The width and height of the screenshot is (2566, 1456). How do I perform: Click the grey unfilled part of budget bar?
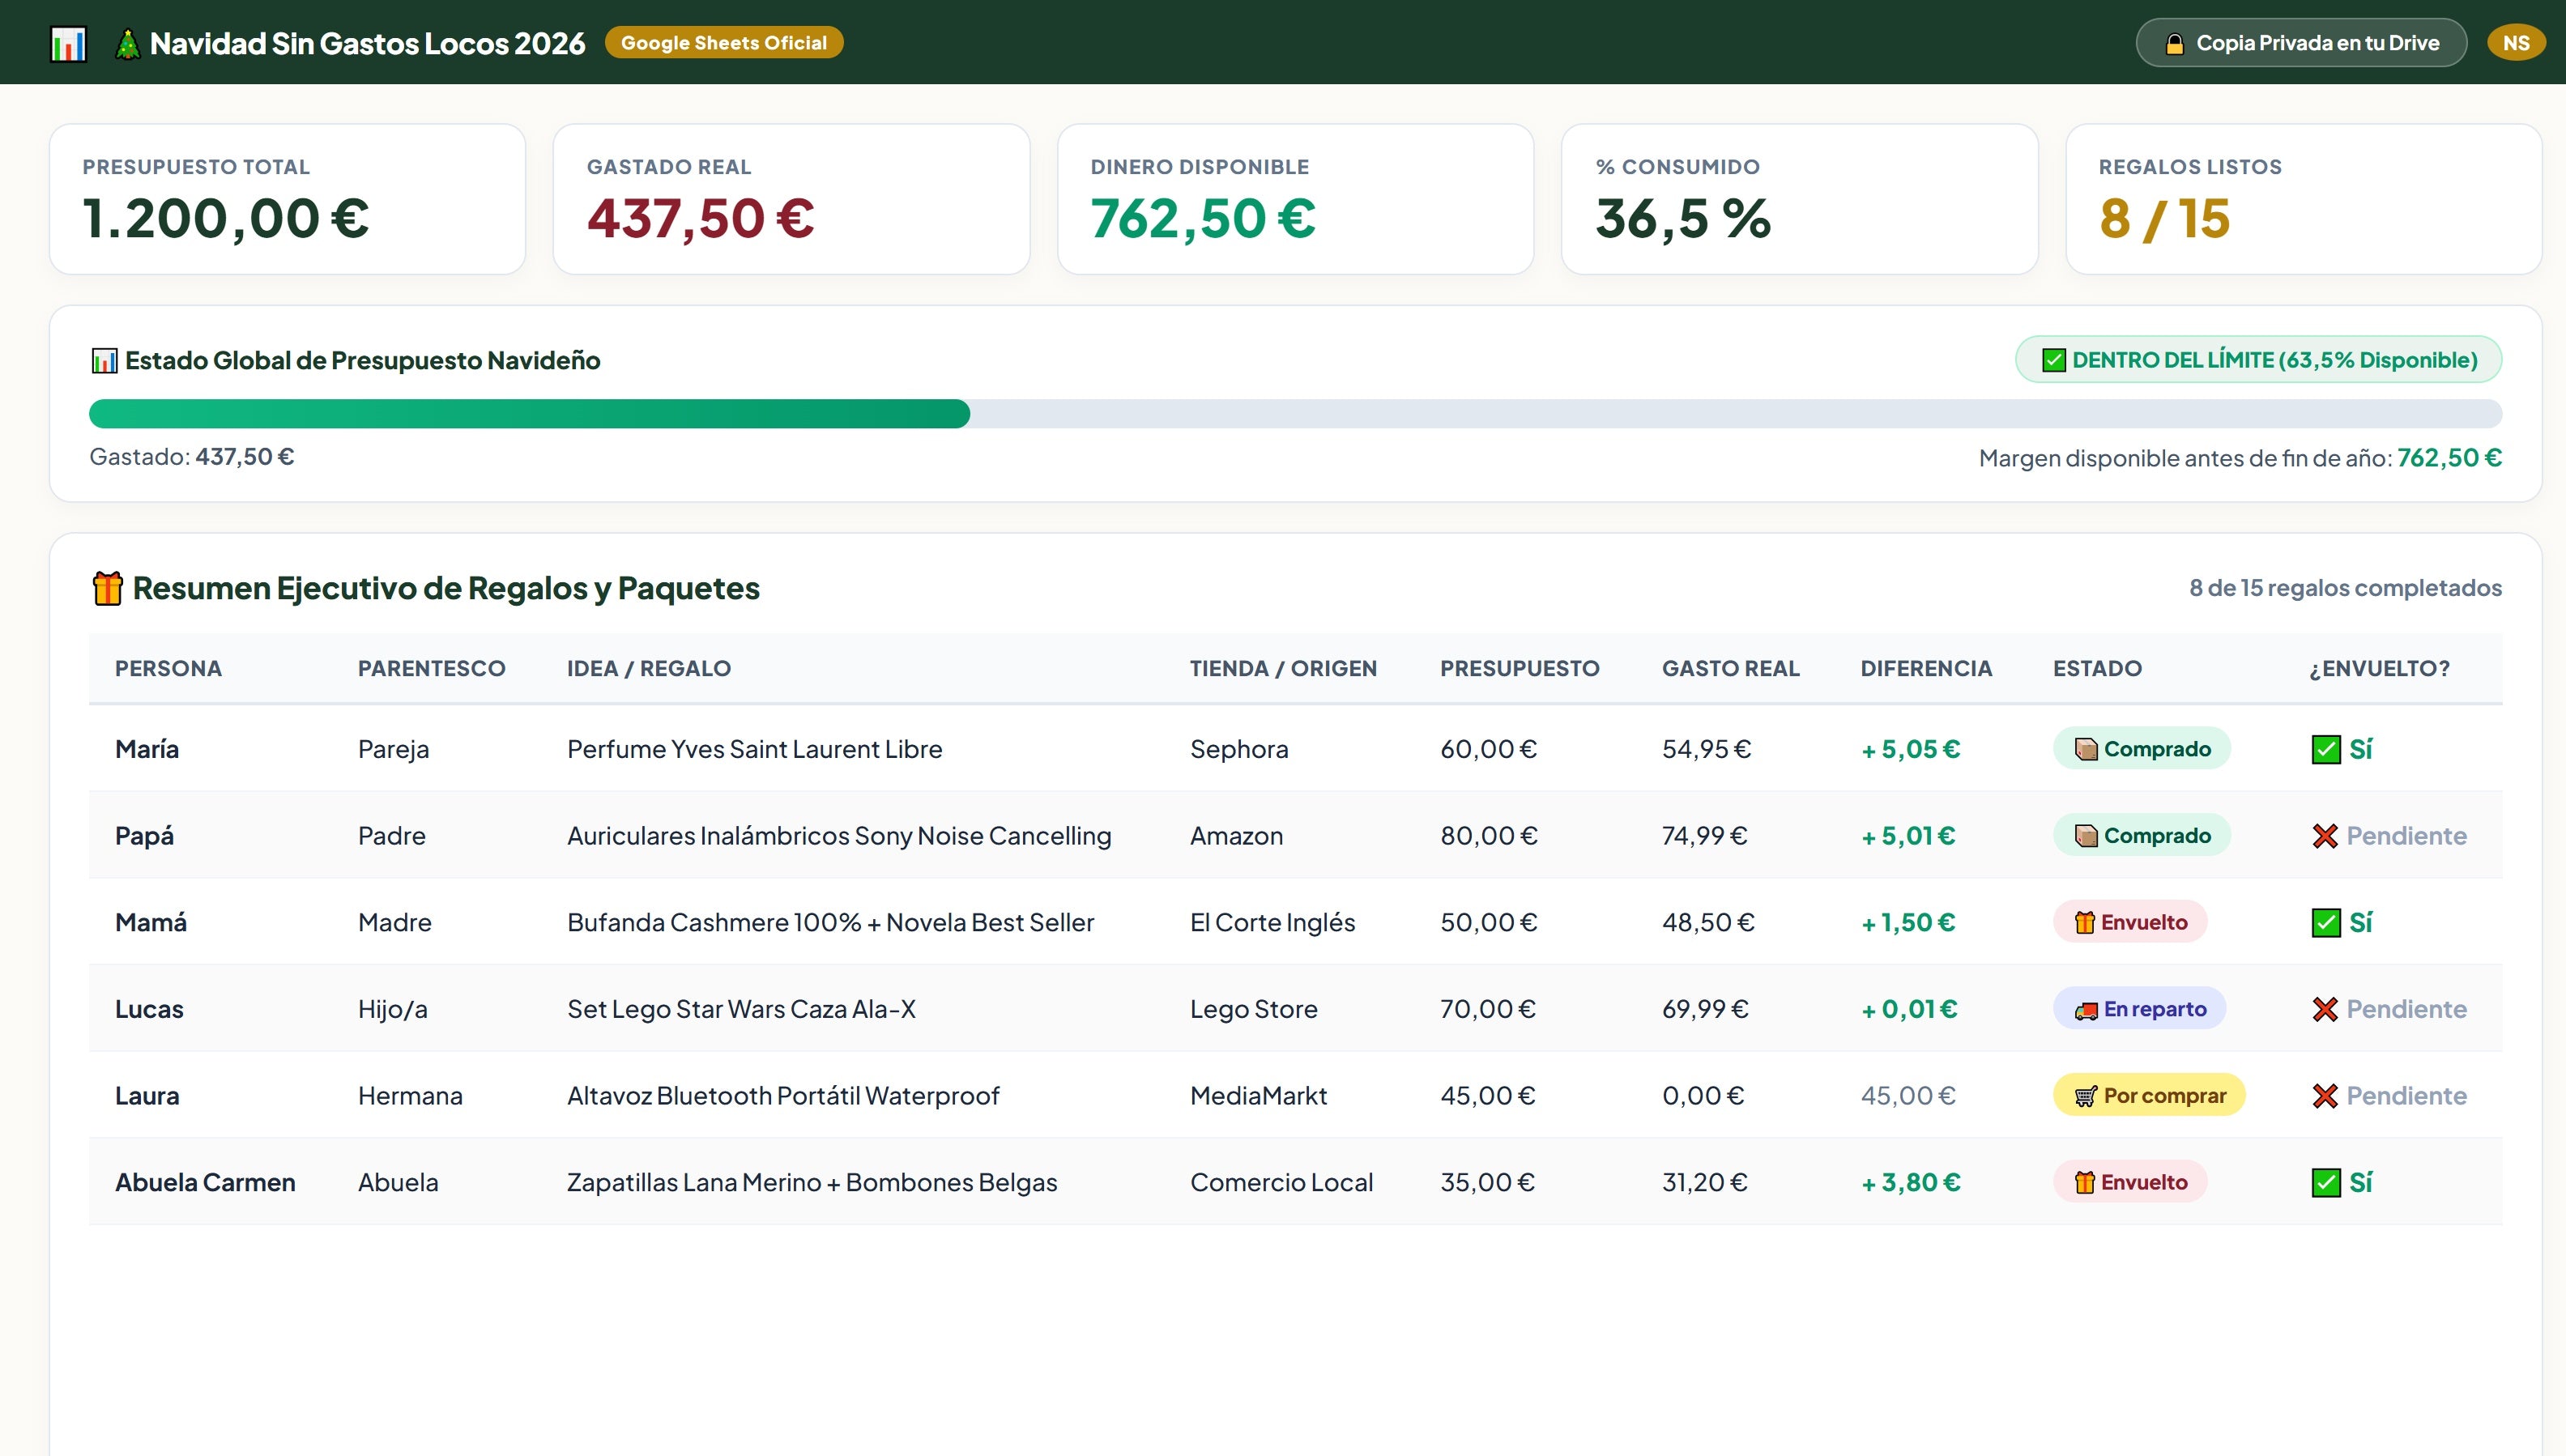pos(1736,414)
